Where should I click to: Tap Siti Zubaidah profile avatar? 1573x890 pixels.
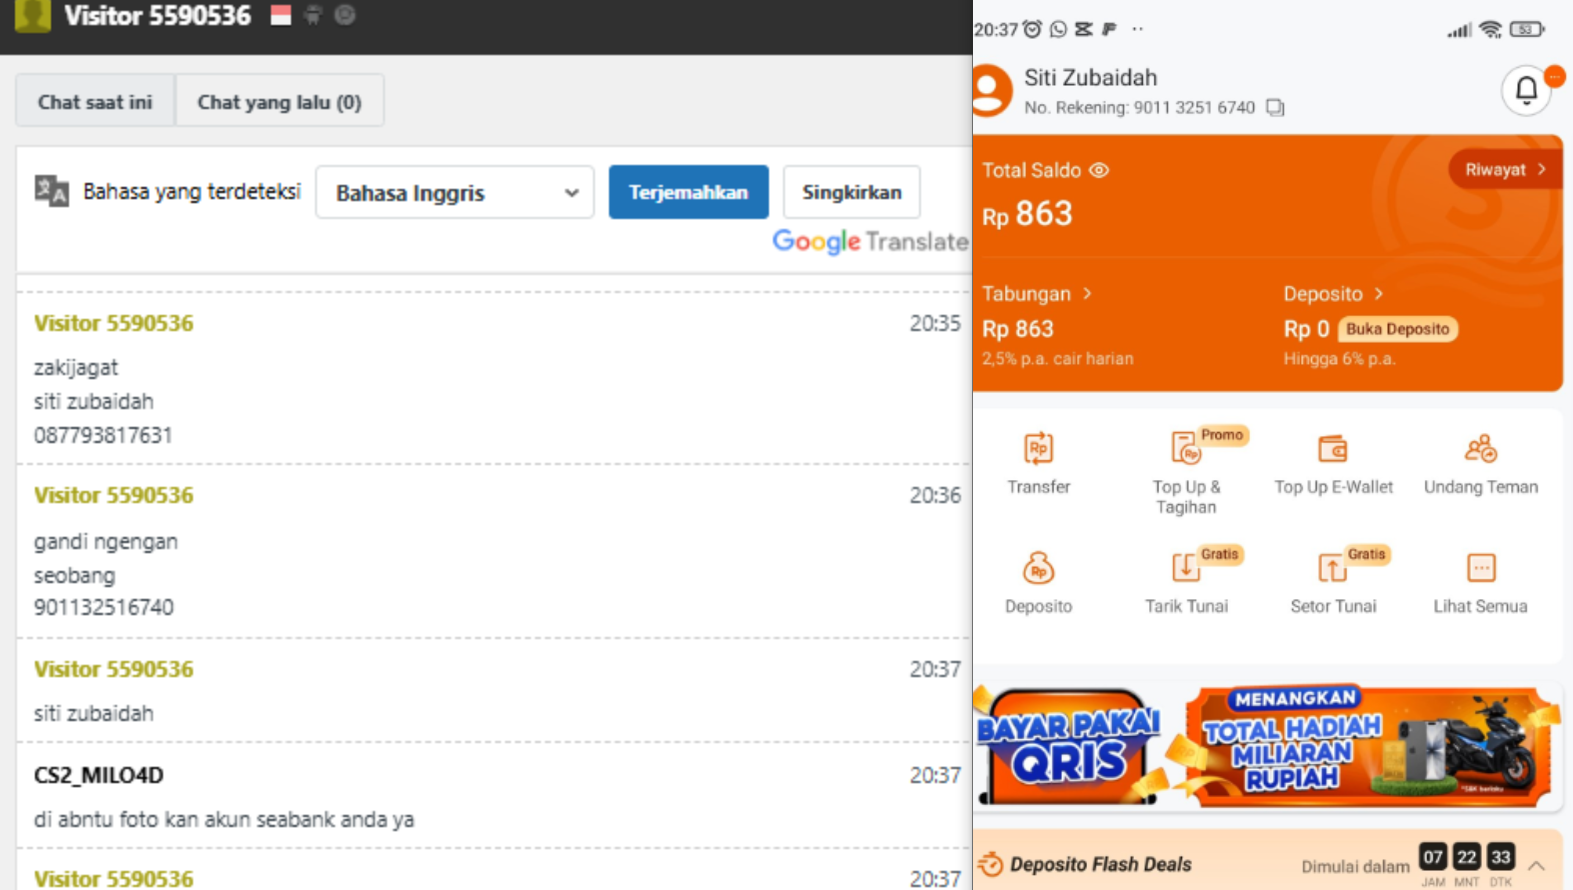pos(991,90)
